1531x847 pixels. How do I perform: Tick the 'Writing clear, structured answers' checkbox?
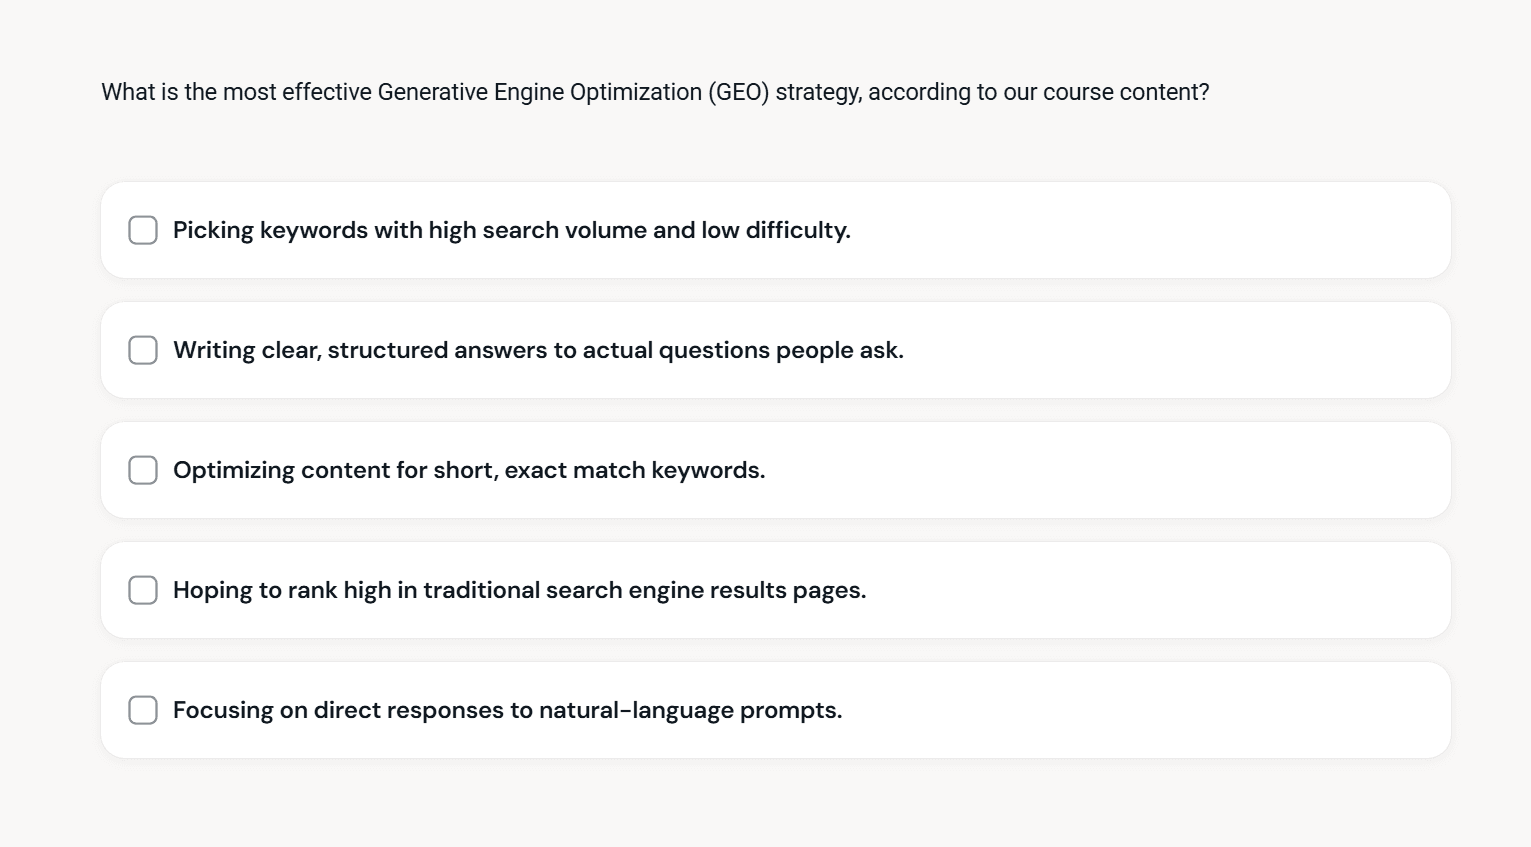pos(143,350)
